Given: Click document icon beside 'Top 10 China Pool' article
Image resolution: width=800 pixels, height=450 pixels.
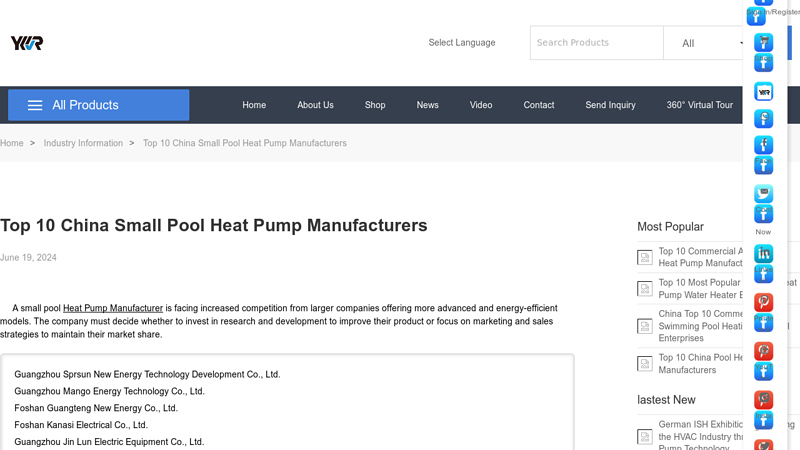Looking at the screenshot, I should (645, 364).
